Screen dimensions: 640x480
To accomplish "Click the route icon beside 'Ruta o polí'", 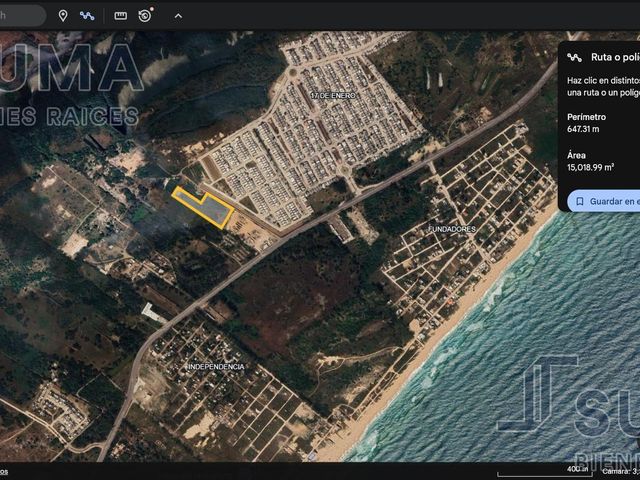I will [574, 58].
